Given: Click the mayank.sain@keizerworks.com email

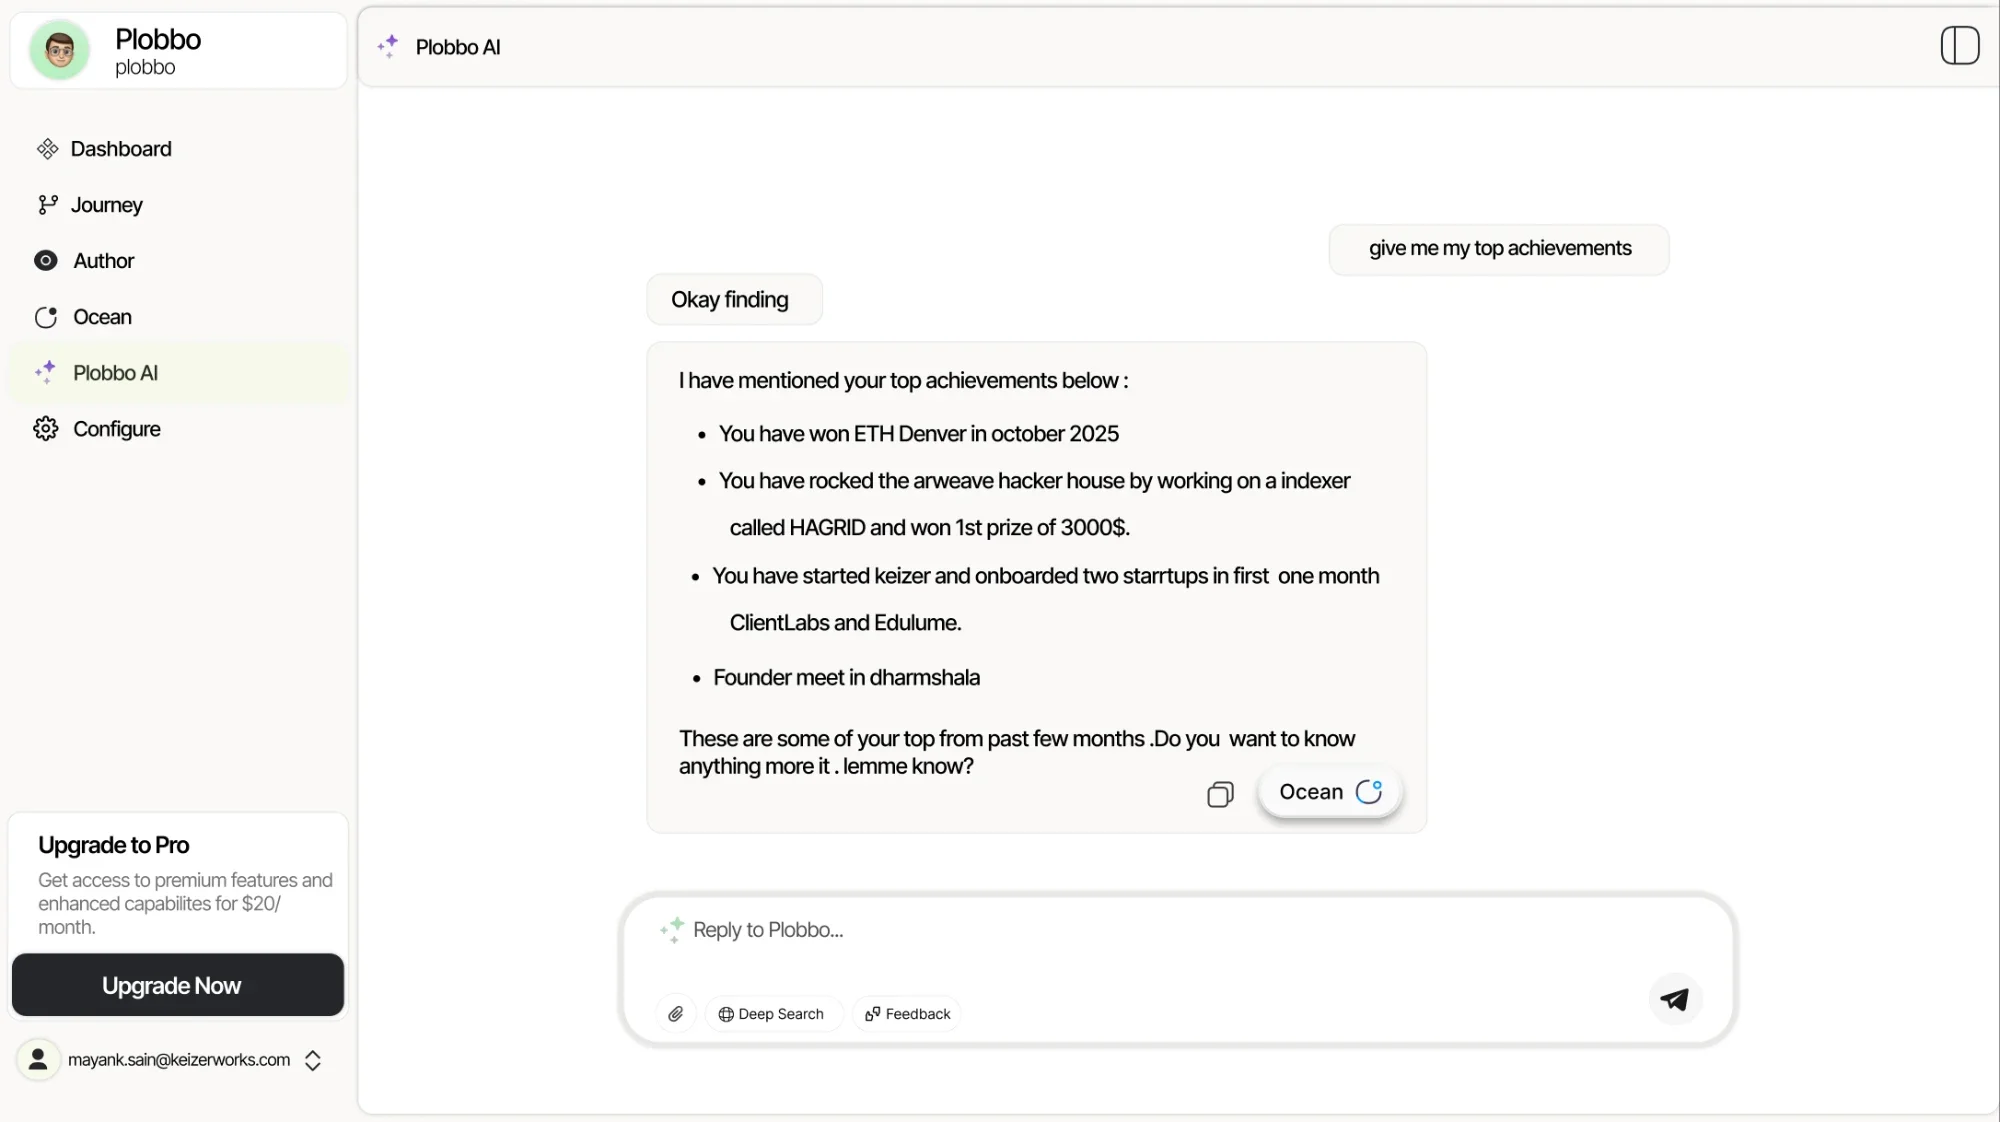Looking at the screenshot, I should (179, 1060).
